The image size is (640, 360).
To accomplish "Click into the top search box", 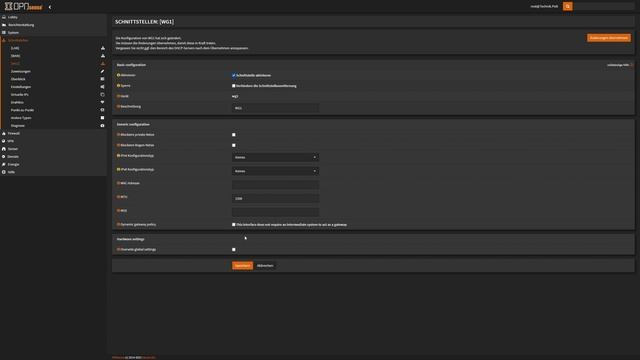I will (604, 6).
